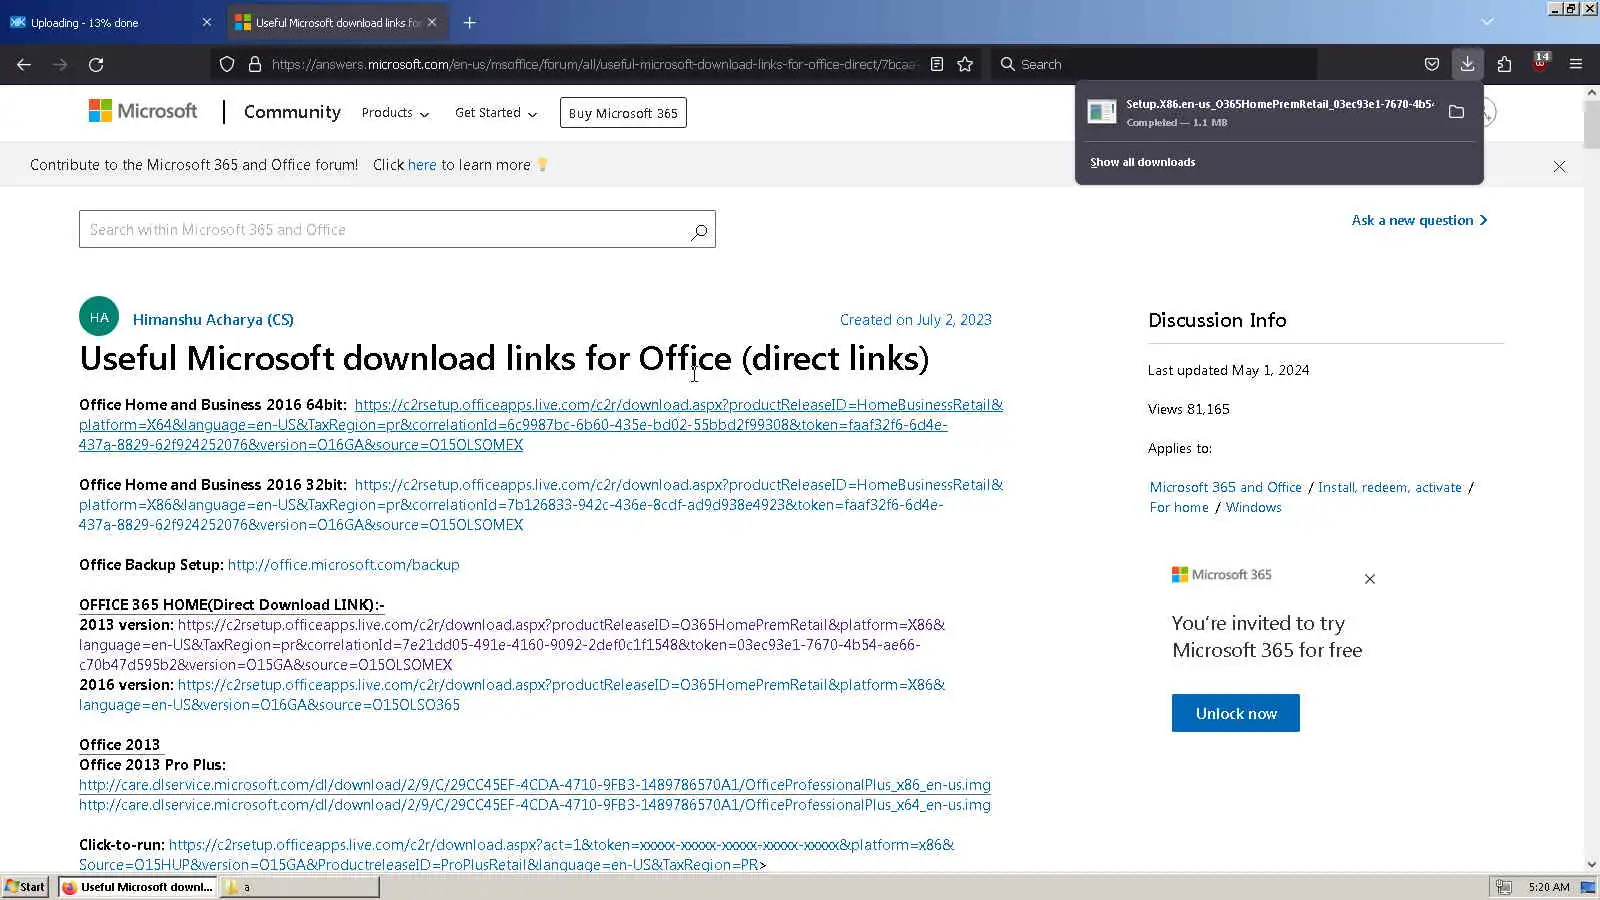This screenshot has width=1600, height=900.
Task: Click the tray icon right of the clock
Action: click(1588, 887)
